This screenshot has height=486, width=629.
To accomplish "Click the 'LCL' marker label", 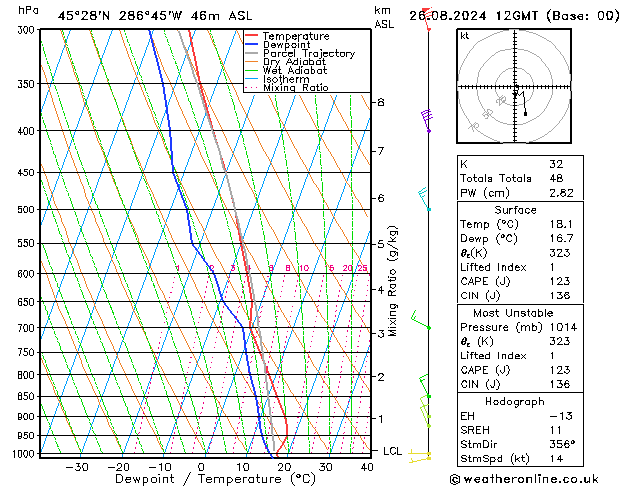I will coord(392,451).
